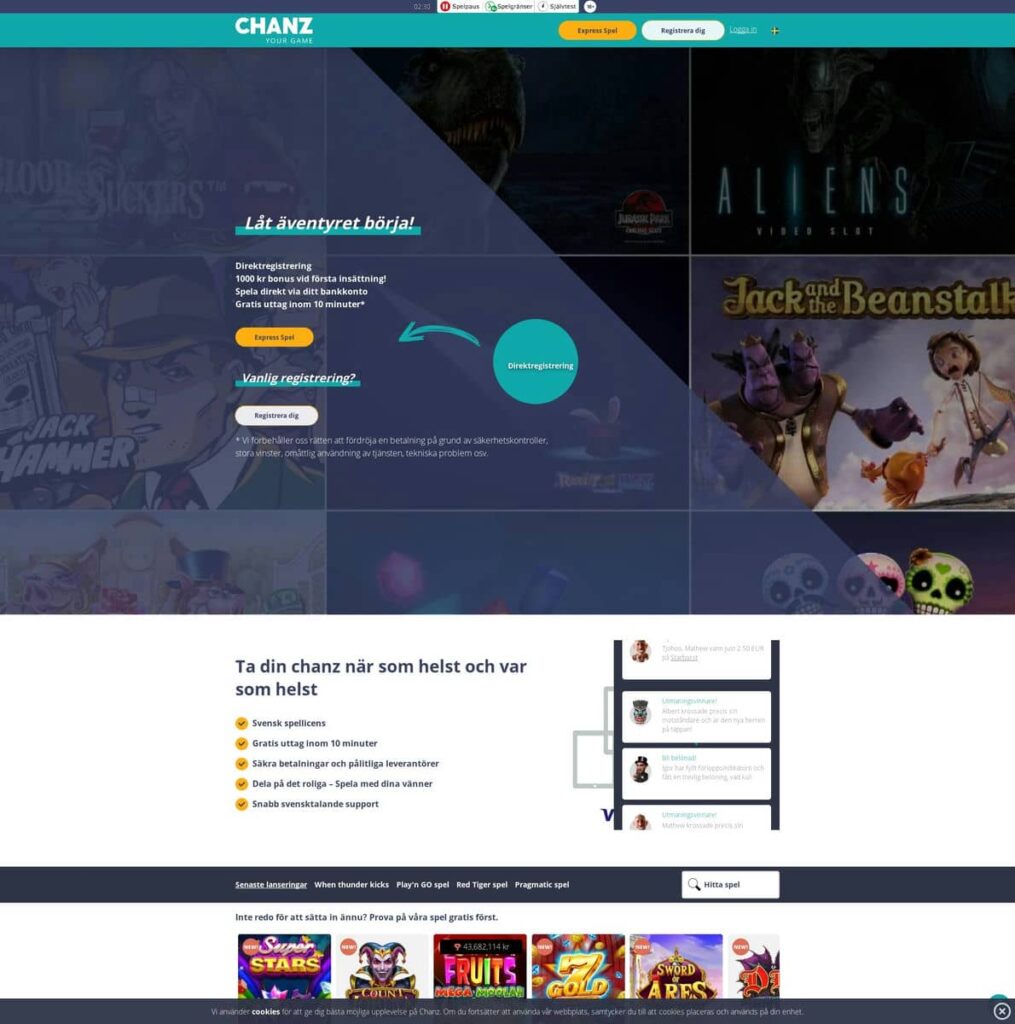Click orange Express Spel hero button

tap(274, 337)
